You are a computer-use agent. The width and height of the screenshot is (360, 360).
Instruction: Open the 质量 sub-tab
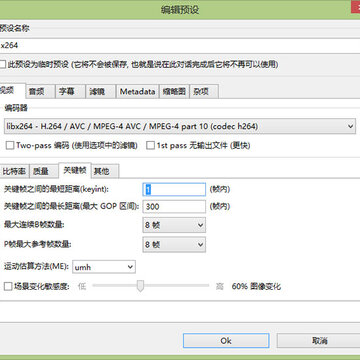coord(44,171)
